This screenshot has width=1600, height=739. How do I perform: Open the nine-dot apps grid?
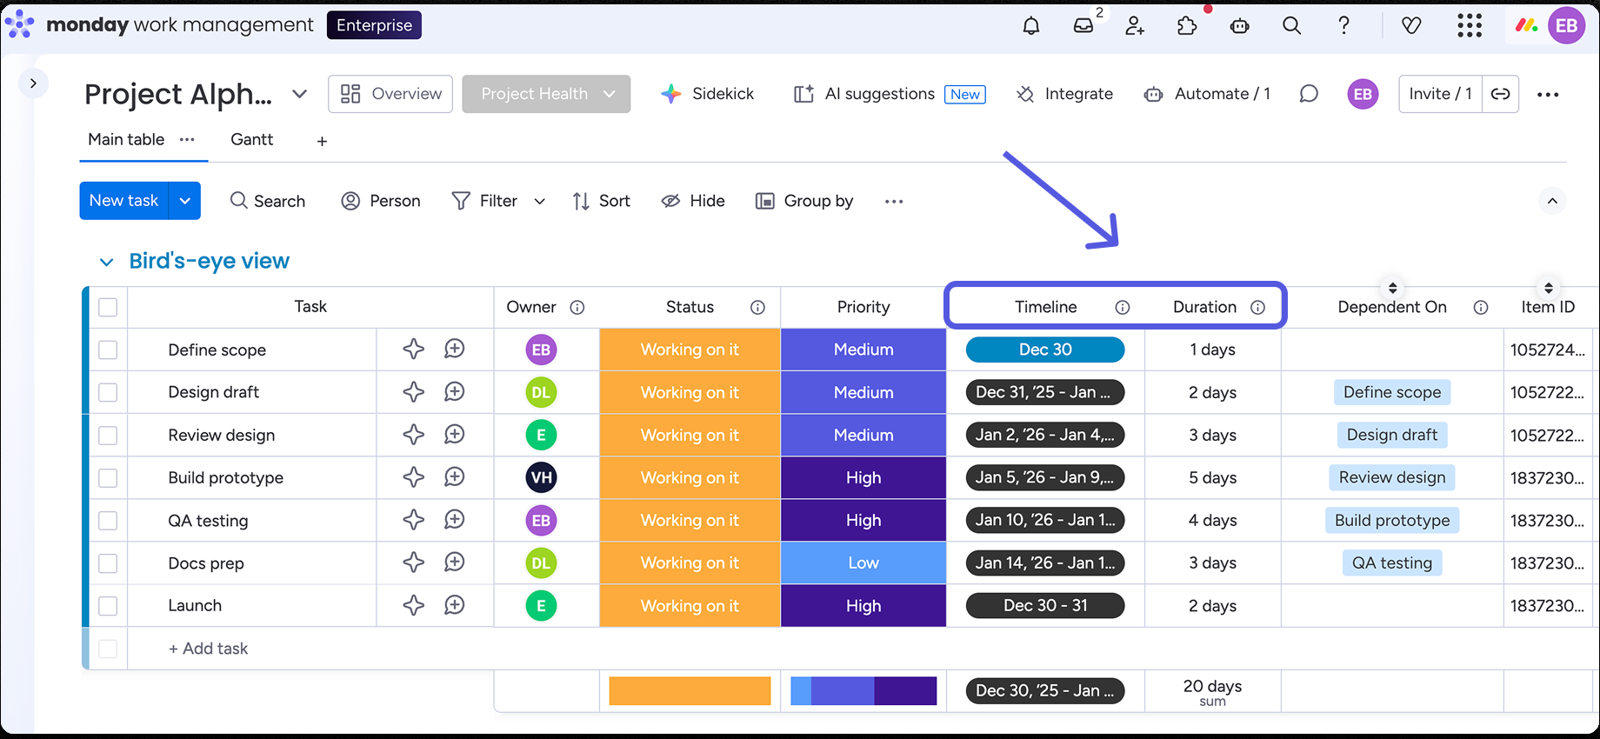click(1469, 26)
